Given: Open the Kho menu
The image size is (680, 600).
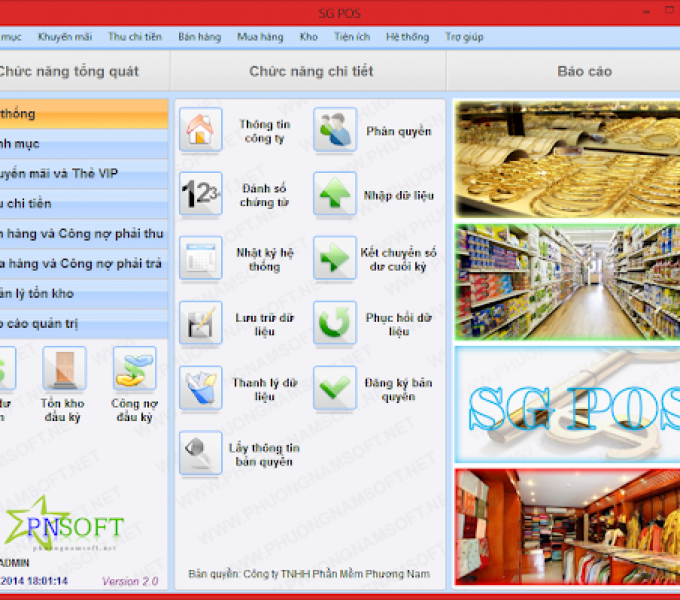Looking at the screenshot, I should click(308, 37).
